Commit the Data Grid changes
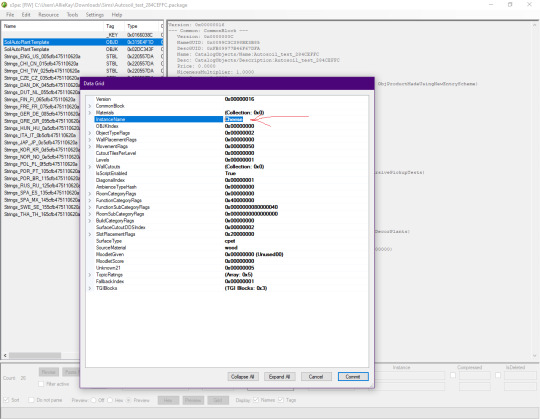540x419 pixels. tap(353, 377)
